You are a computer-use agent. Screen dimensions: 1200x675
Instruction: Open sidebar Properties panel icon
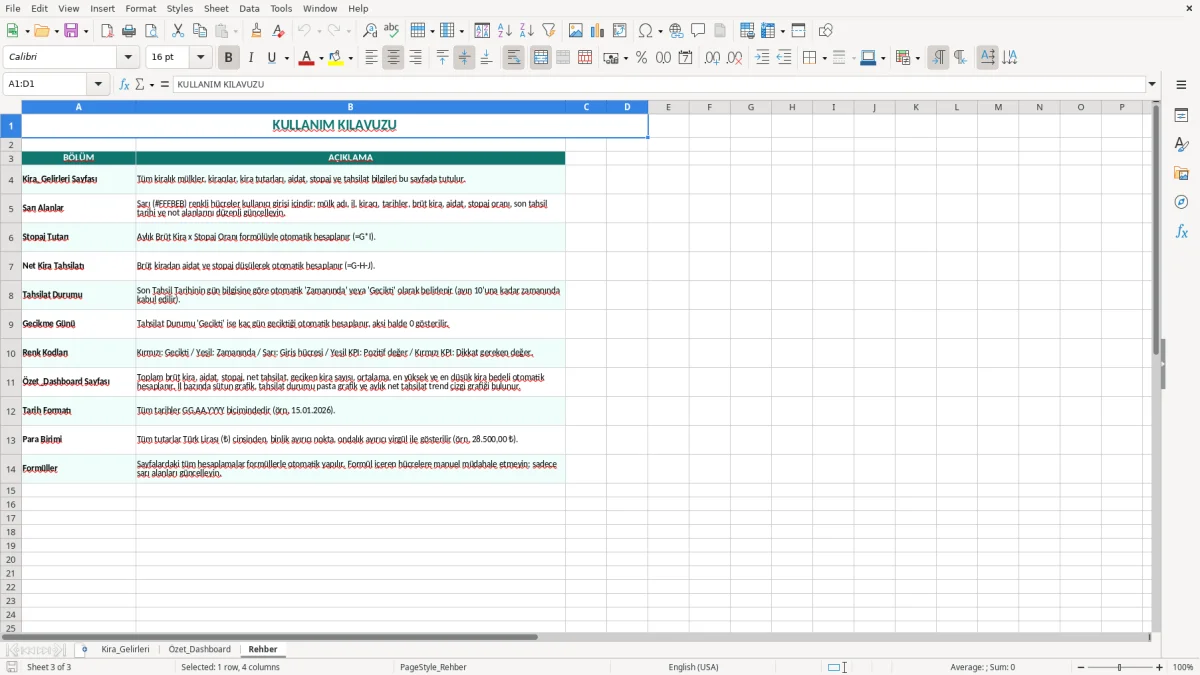[x=1181, y=116]
